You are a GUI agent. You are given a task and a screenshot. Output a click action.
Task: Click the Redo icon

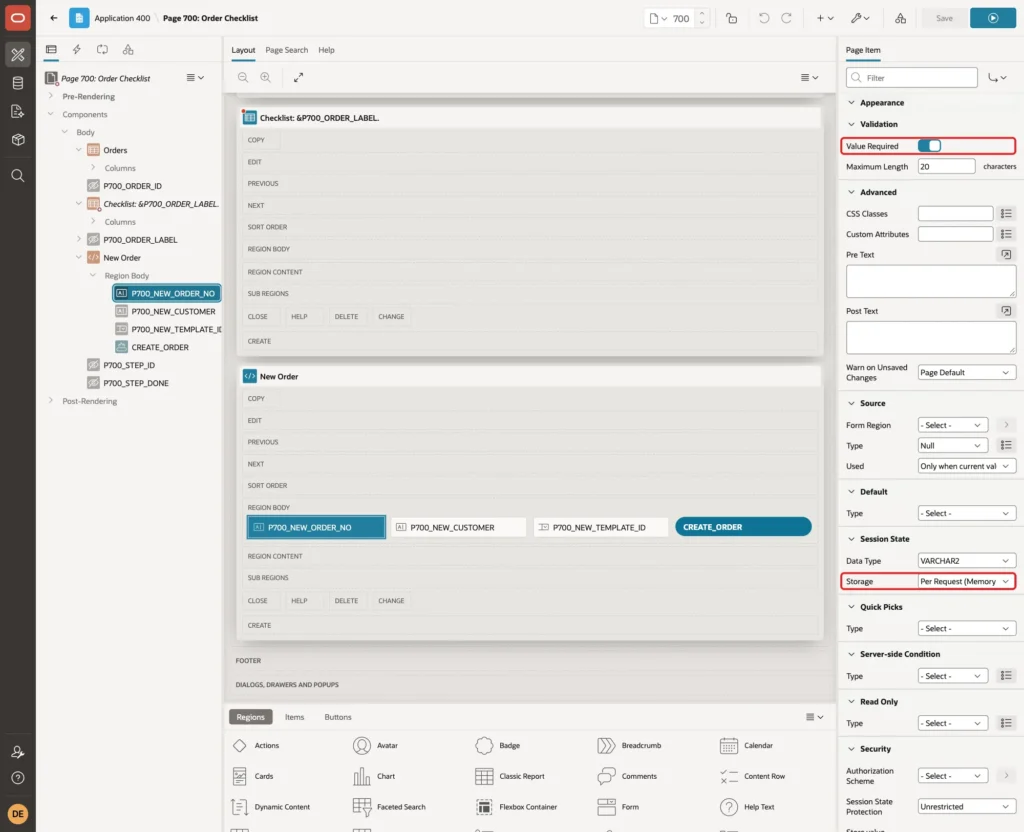(x=786, y=18)
